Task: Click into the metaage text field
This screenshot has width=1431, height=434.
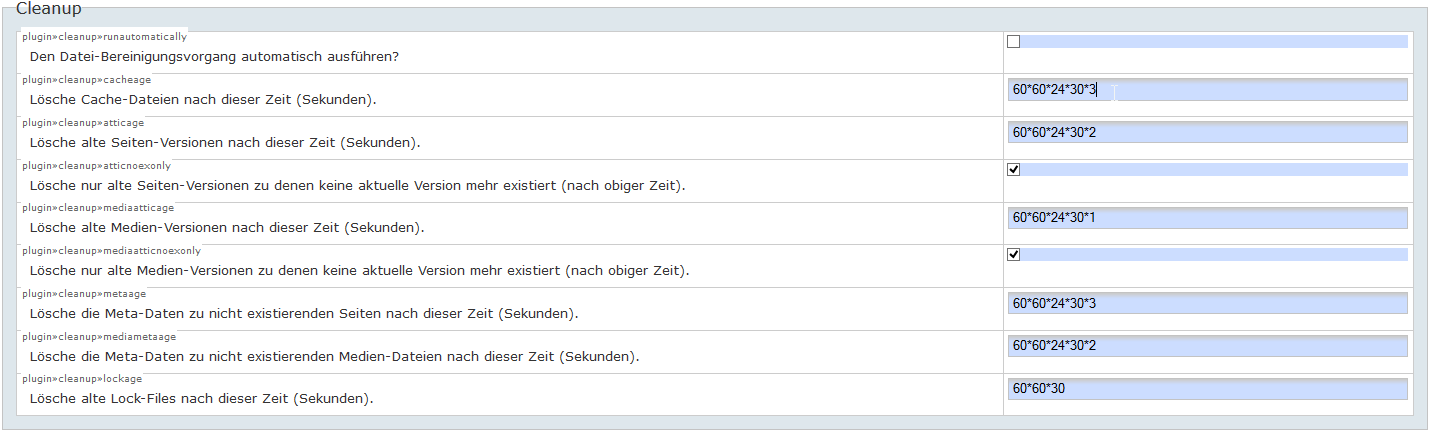Action: pos(1207,303)
